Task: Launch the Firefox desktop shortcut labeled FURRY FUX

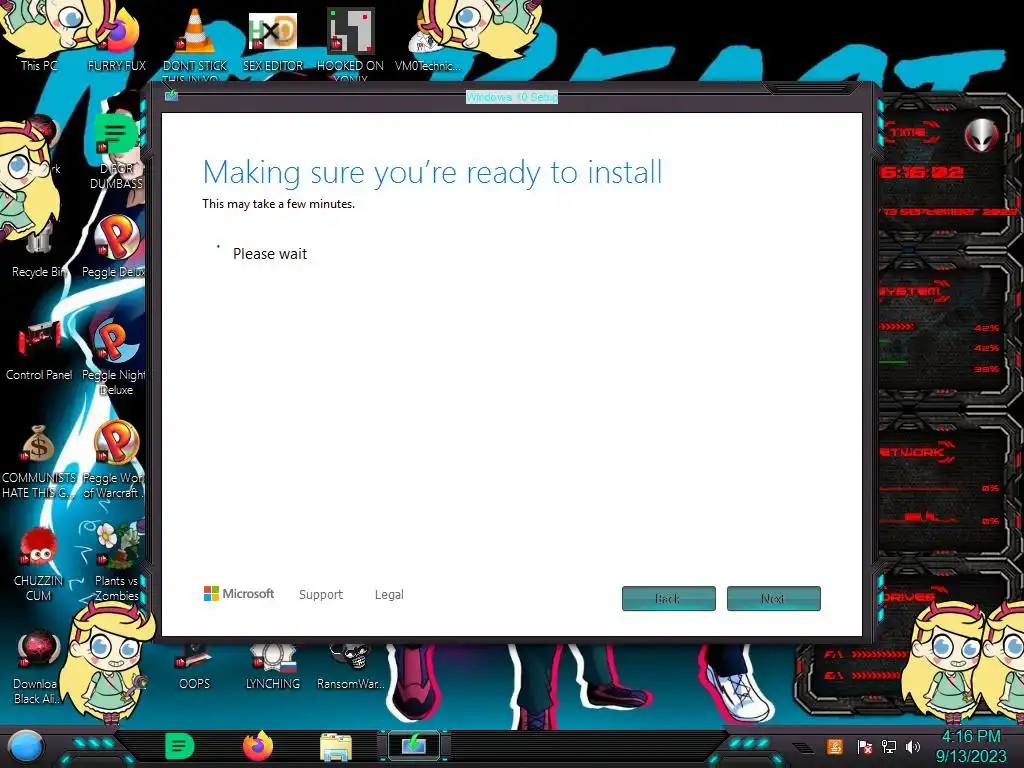Action: tap(117, 40)
